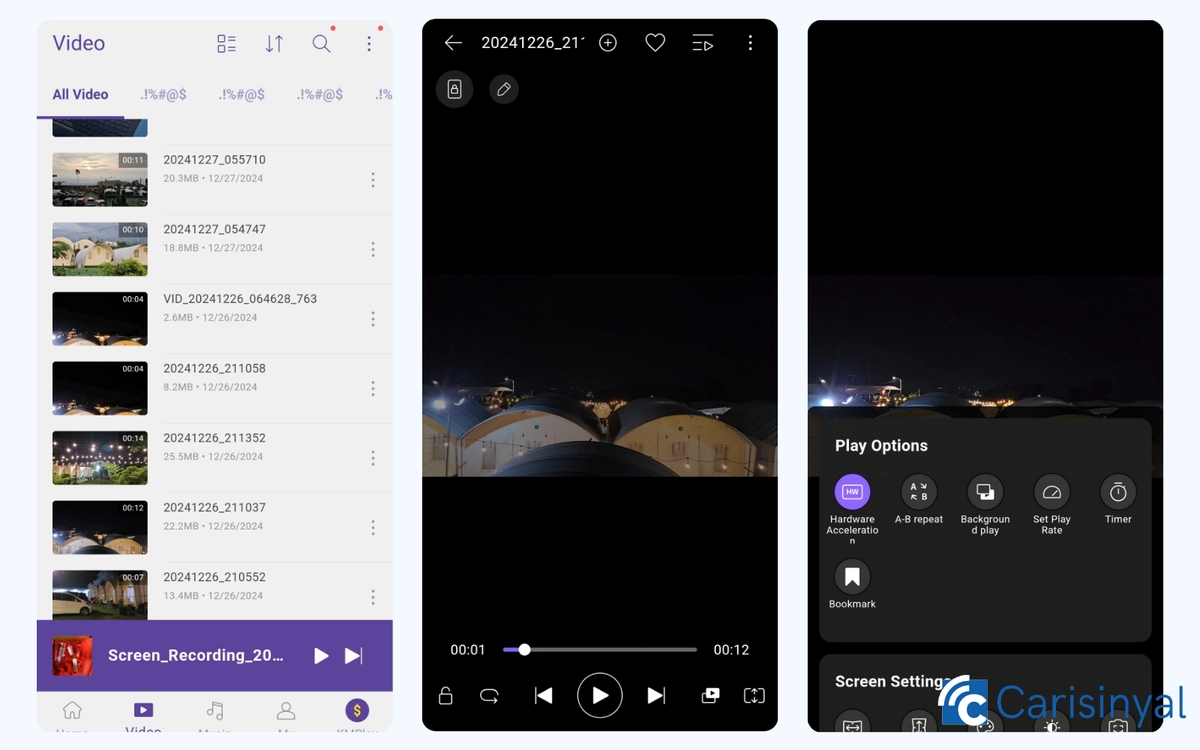Change screen fit with the aspect icon

click(754, 695)
